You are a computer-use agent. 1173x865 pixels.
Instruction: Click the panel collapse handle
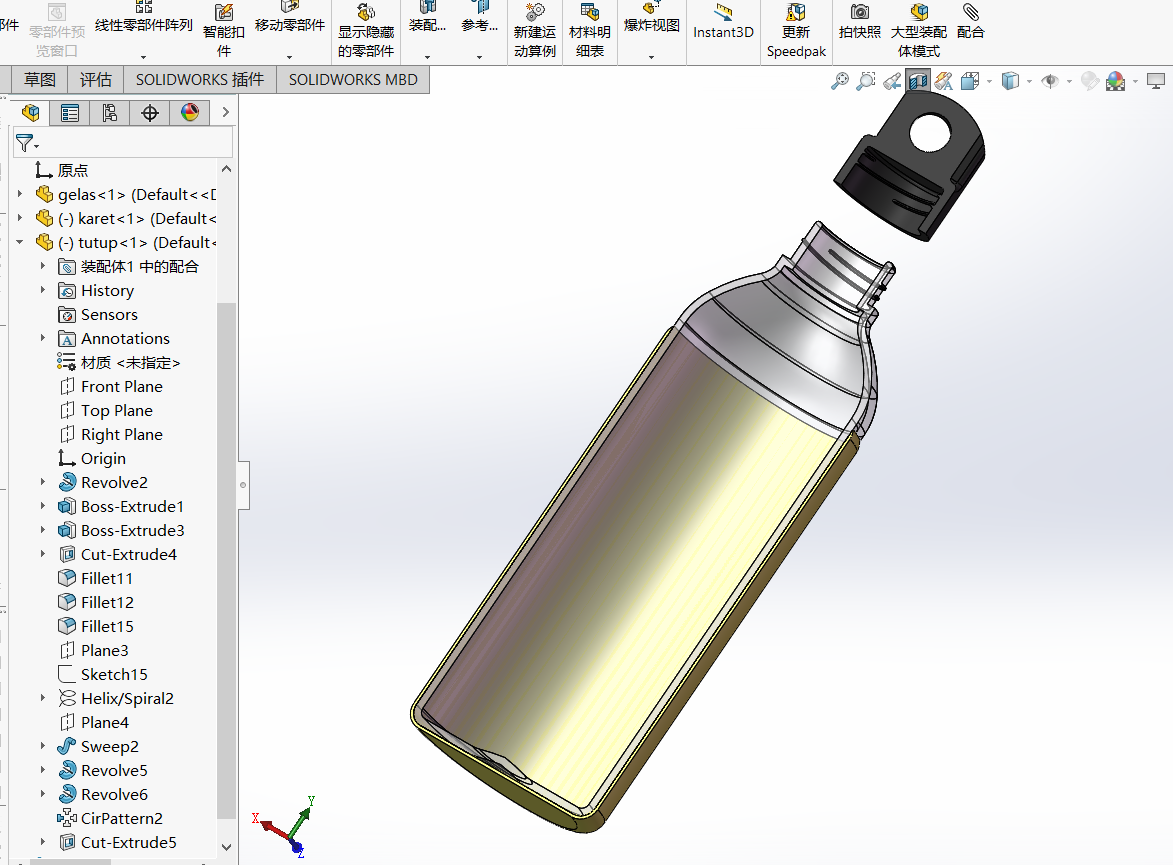pos(243,485)
